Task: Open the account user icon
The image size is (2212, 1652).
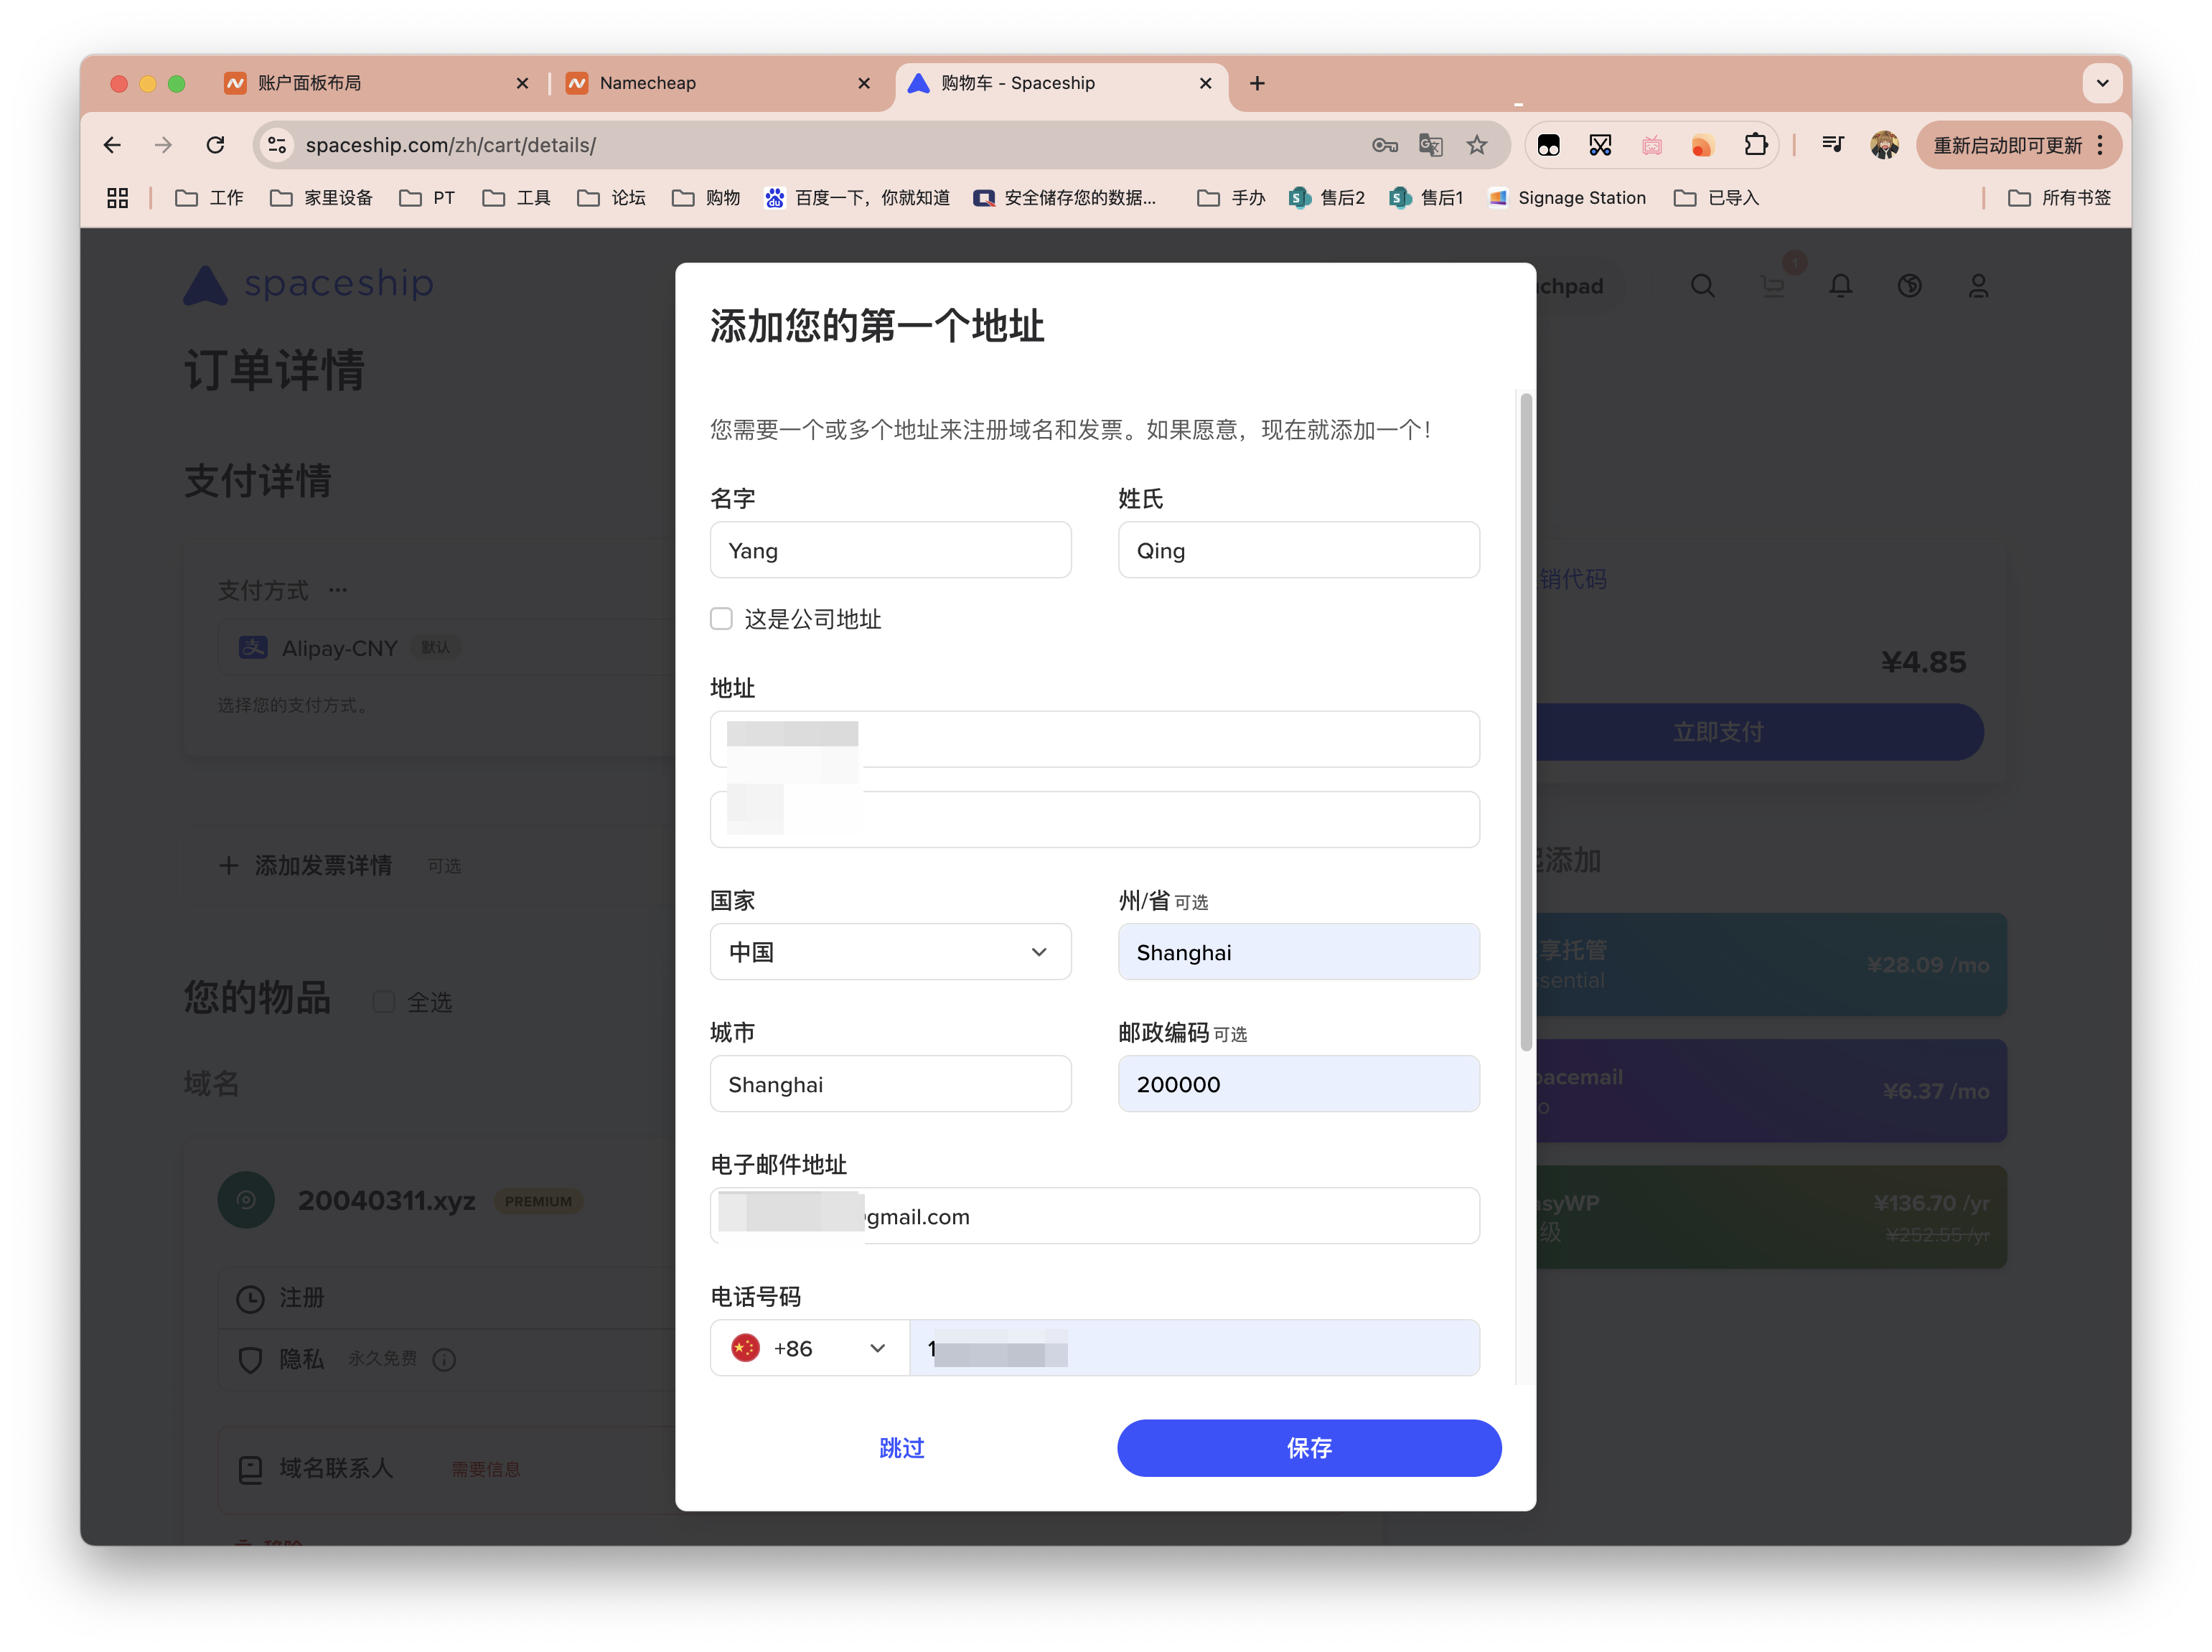Action: pos(1978,286)
